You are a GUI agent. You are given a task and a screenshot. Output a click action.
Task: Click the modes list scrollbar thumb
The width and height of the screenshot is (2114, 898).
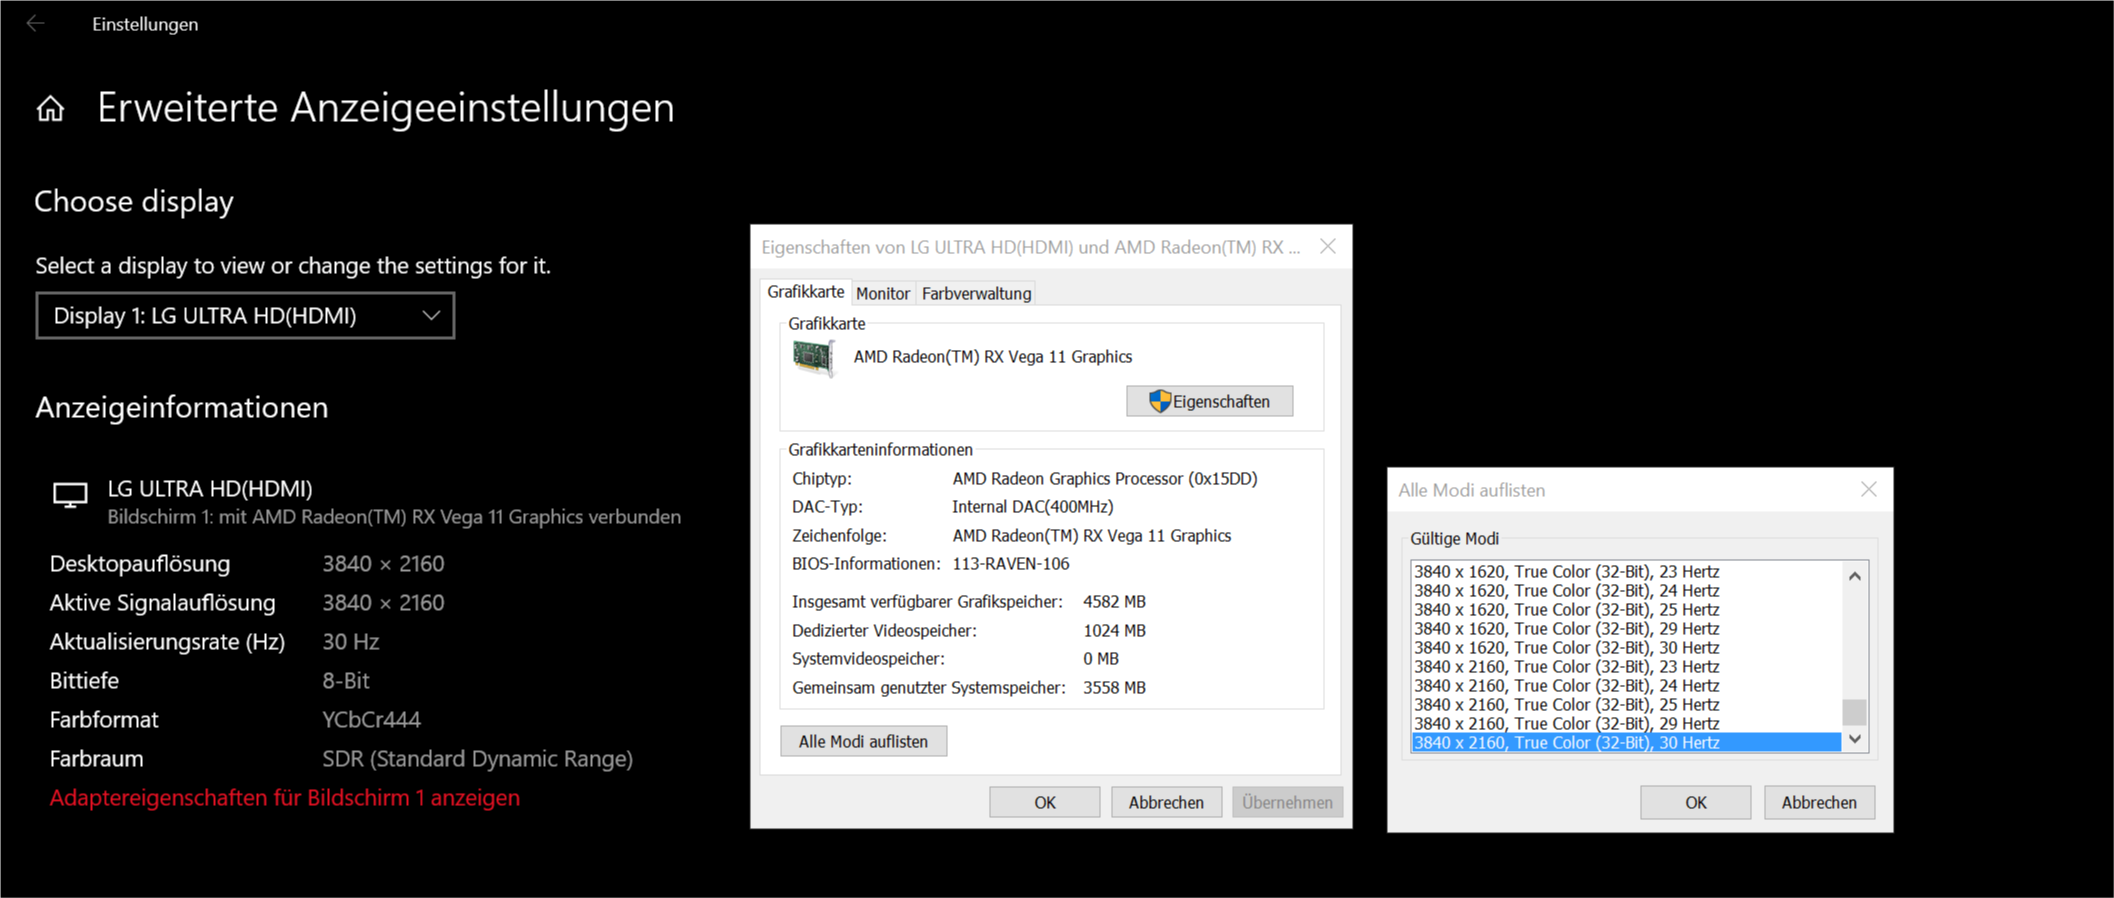point(1854,711)
